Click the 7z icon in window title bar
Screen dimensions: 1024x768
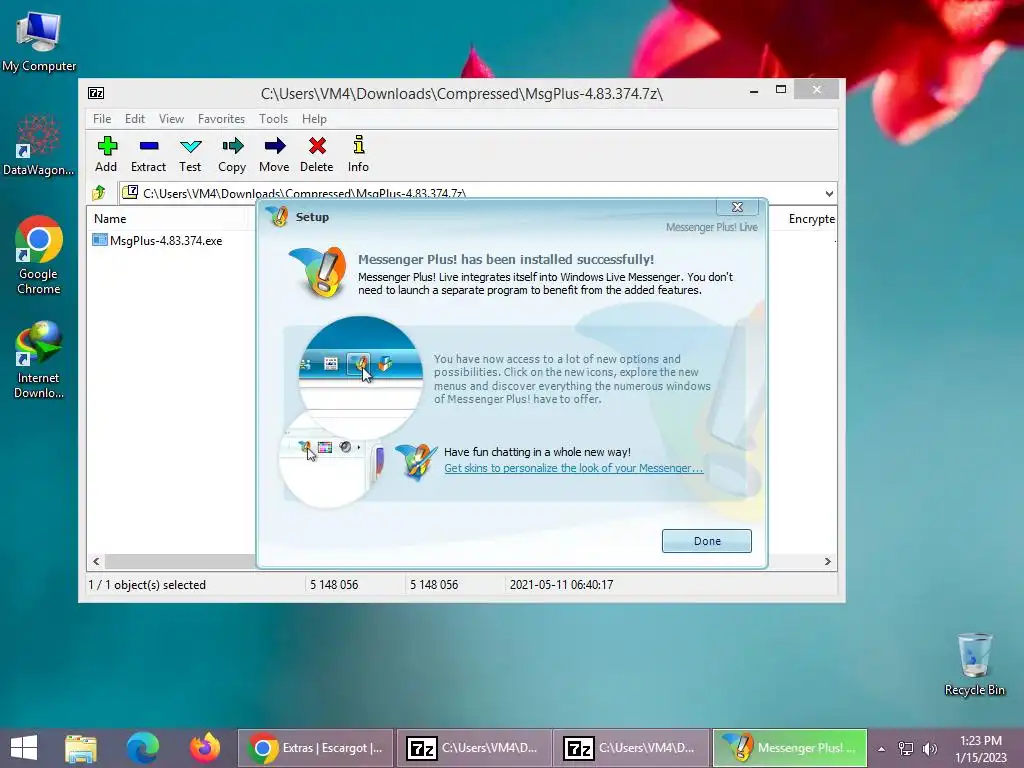pos(96,93)
